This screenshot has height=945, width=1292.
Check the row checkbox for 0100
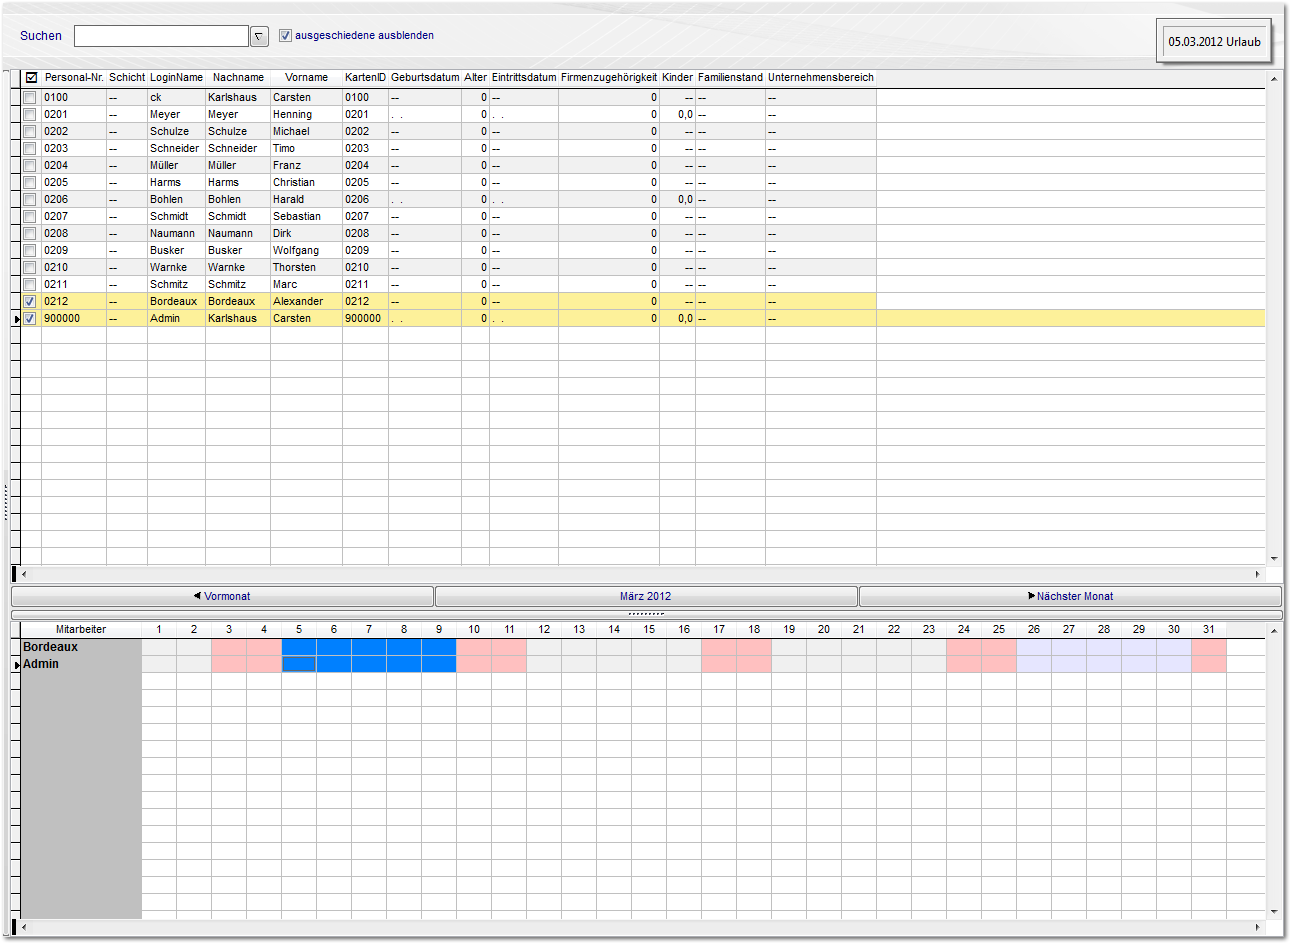[30, 97]
